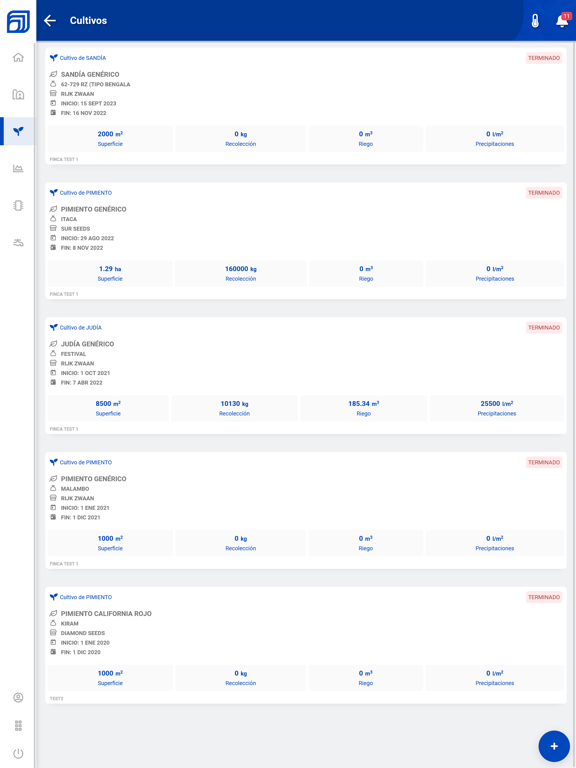This screenshot has width=576, height=768.
Task: Open the user profile sidebar icon
Action: 18,697
